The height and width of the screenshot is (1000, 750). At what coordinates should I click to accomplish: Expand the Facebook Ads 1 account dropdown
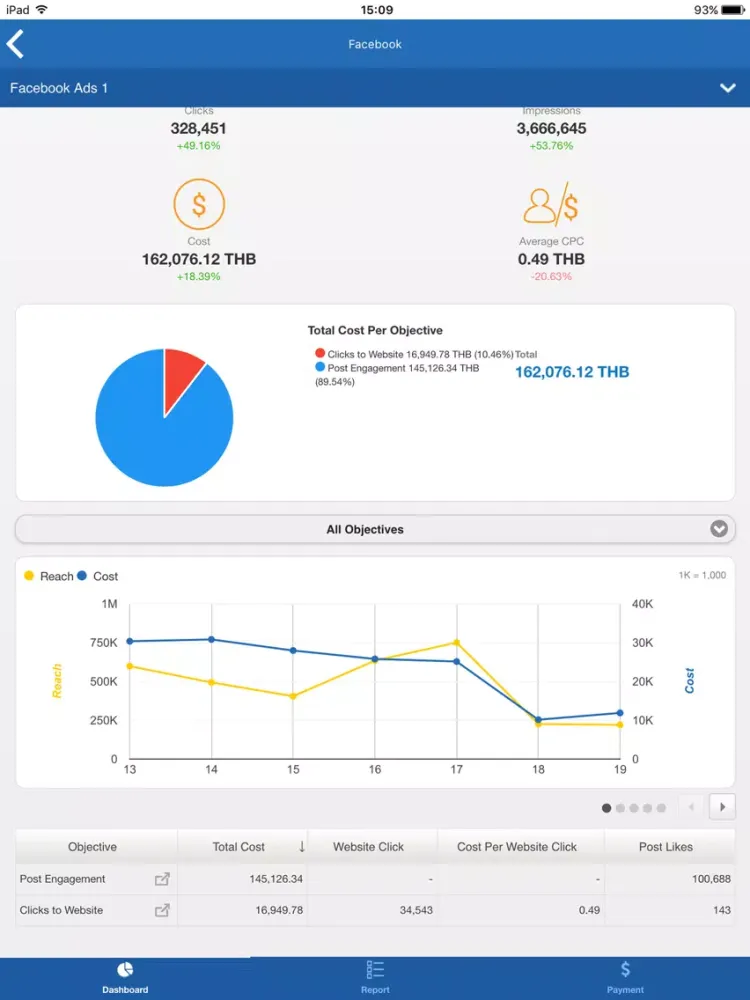pyautogui.click(x=728, y=88)
